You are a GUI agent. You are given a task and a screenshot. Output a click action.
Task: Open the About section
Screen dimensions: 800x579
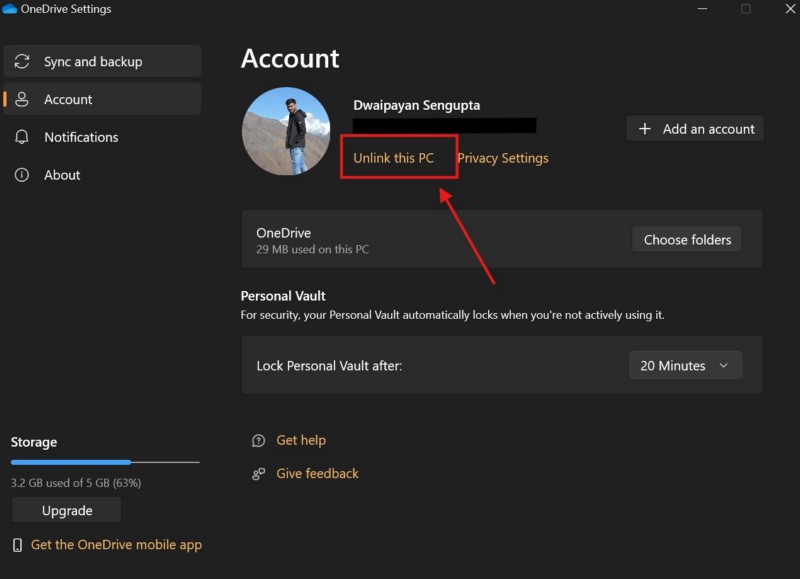60,175
